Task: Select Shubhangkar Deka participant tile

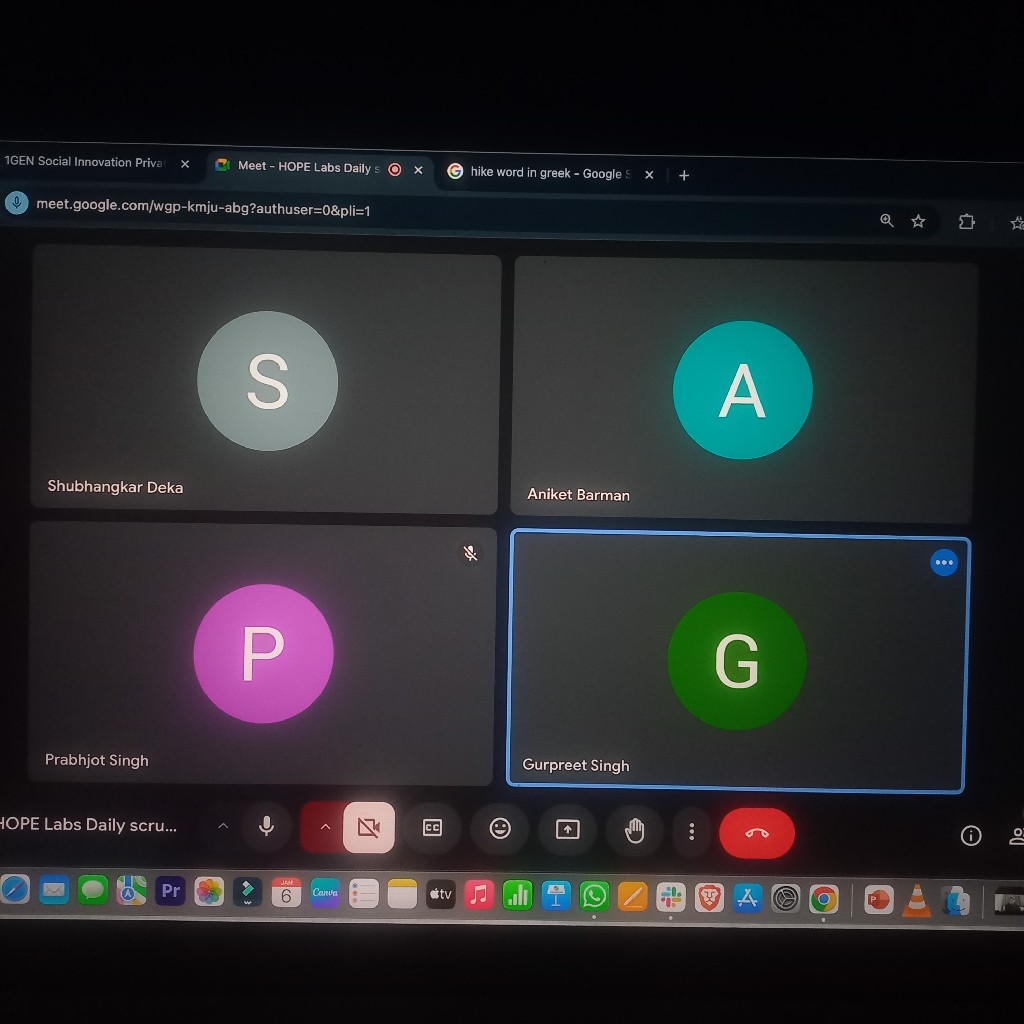Action: pyautogui.click(x=265, y=379)
